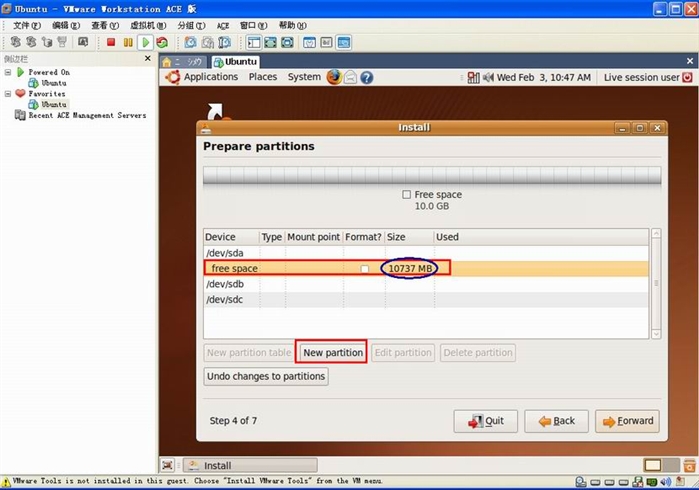Viewport: 699px width, 490px height.
Task: Click the Summary view toolbar icon
Action: coord(309,42)
